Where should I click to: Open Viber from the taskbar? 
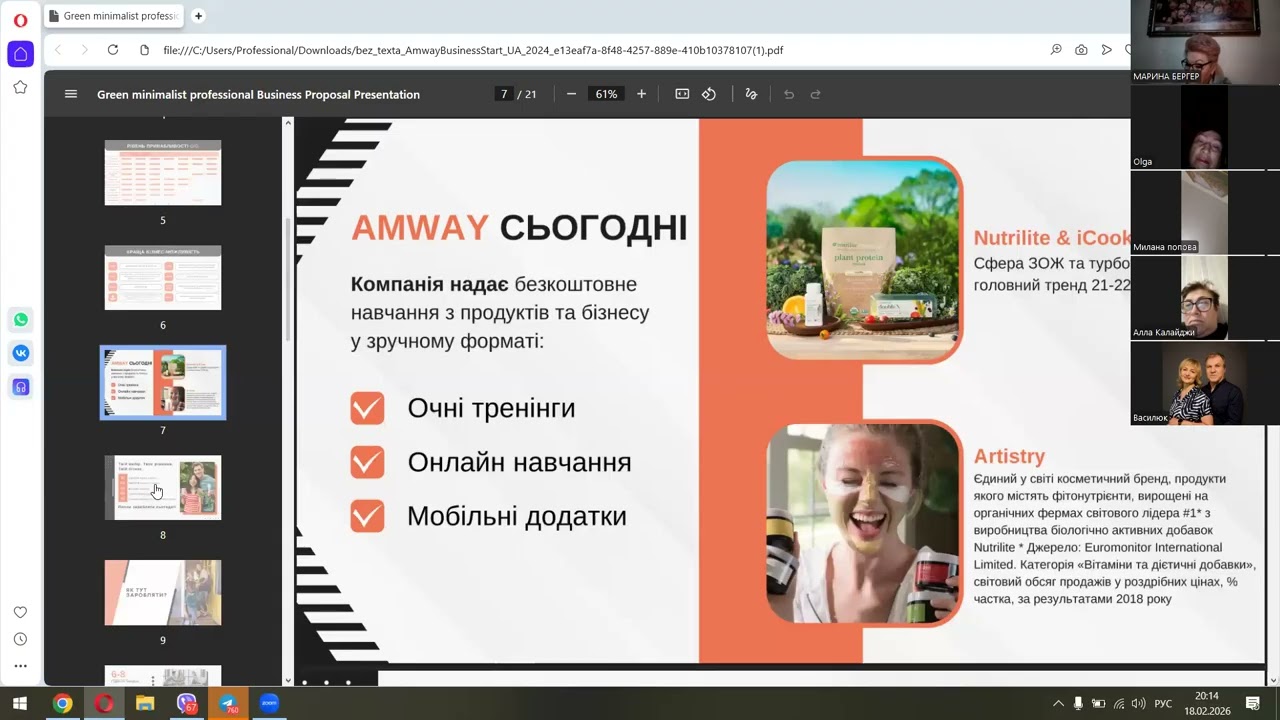coord(187,703)
